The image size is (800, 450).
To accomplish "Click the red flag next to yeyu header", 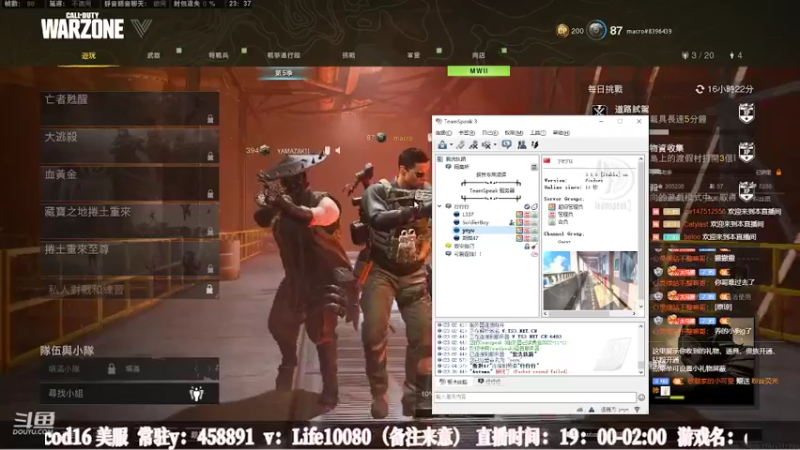I will [x=547, y=161].
